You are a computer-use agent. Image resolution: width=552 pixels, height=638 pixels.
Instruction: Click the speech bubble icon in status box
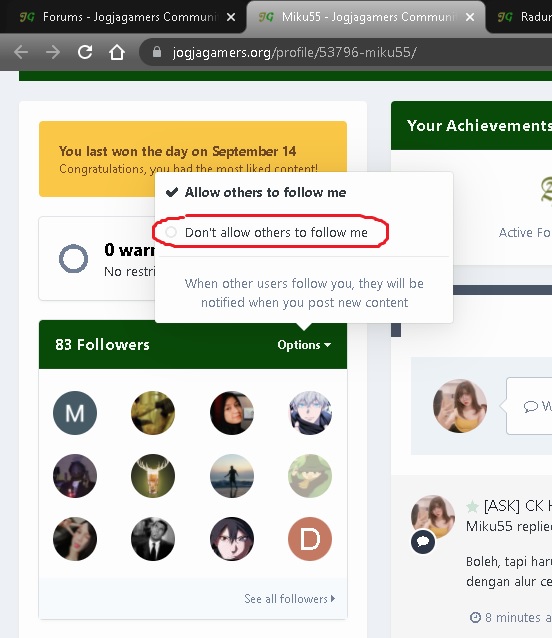coord(530,406)
